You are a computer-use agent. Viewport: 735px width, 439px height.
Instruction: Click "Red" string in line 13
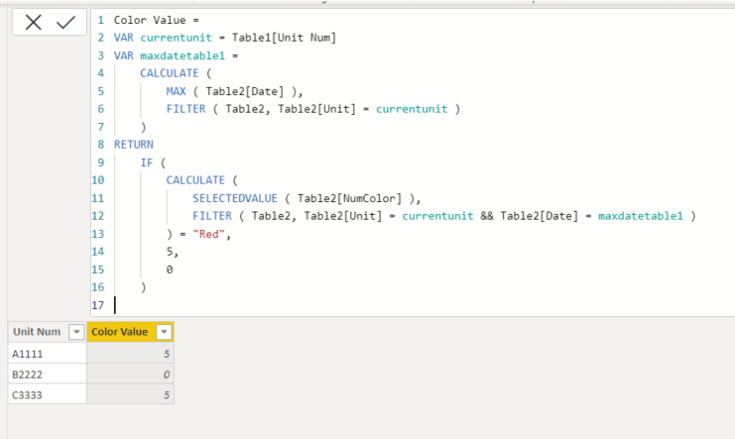(209, 234)
